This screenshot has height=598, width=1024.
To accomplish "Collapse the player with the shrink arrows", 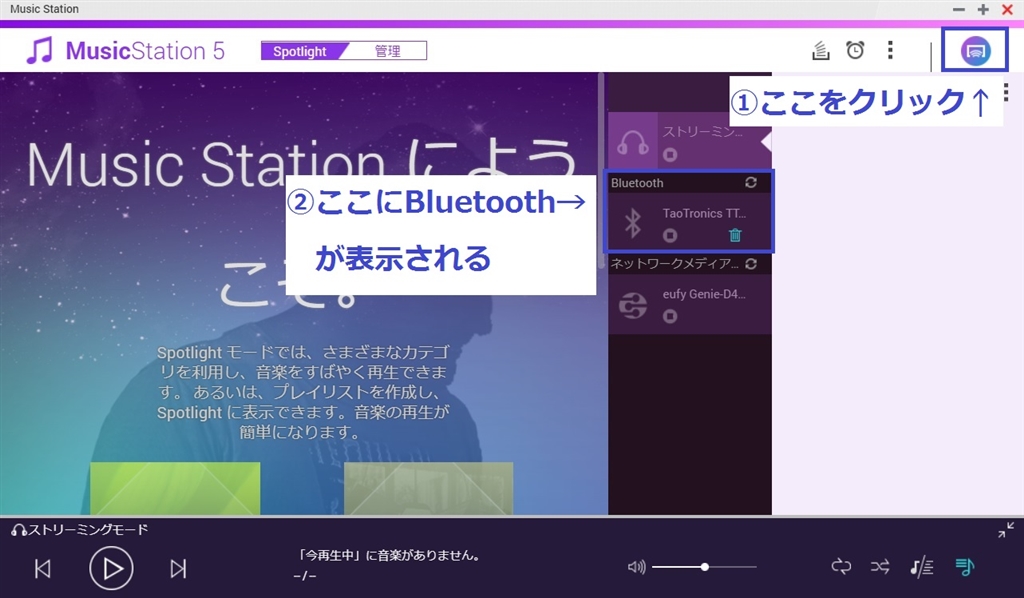I will 1006,530.
